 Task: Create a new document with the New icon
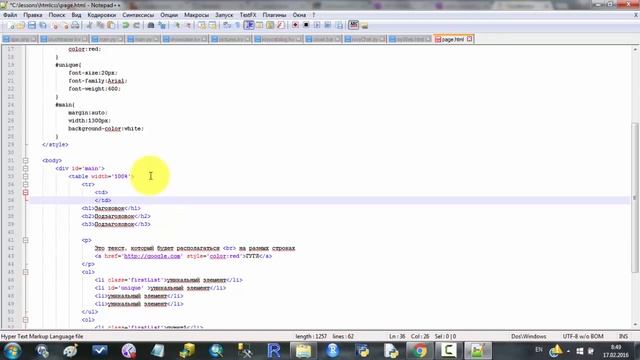(10, 25)
